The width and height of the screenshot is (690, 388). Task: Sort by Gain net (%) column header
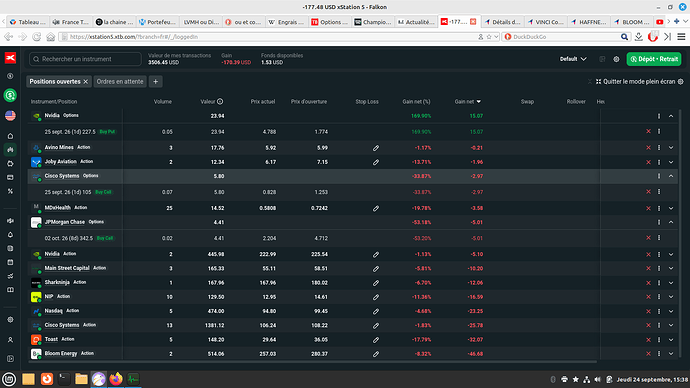(x=416, y=102)
